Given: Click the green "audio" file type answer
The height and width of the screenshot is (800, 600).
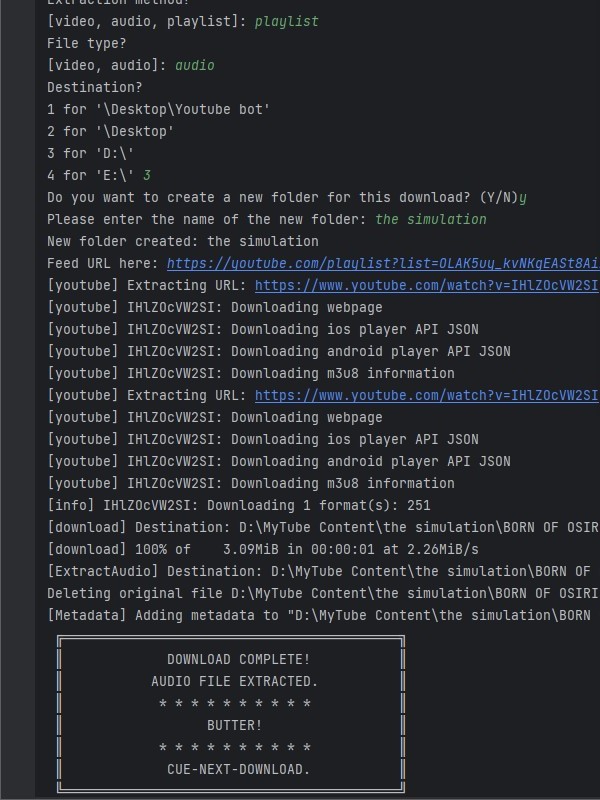Looking at the screenshot, I should (x=195, y=65).
